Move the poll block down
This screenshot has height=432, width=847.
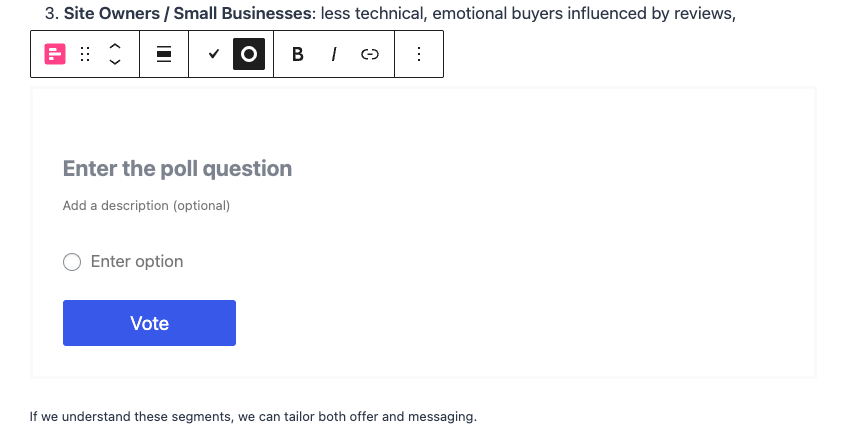(115, 63)
